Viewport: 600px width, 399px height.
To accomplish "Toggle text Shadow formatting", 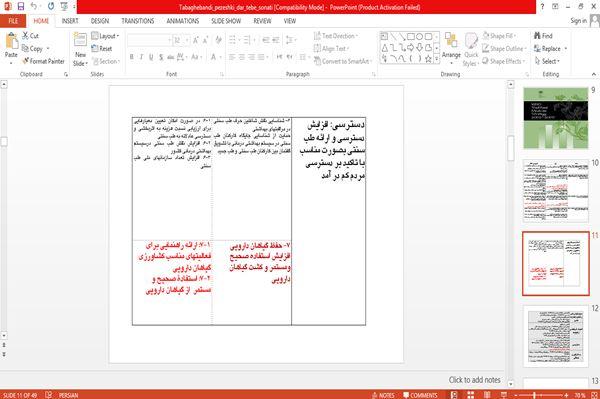I will pos(161,57).
